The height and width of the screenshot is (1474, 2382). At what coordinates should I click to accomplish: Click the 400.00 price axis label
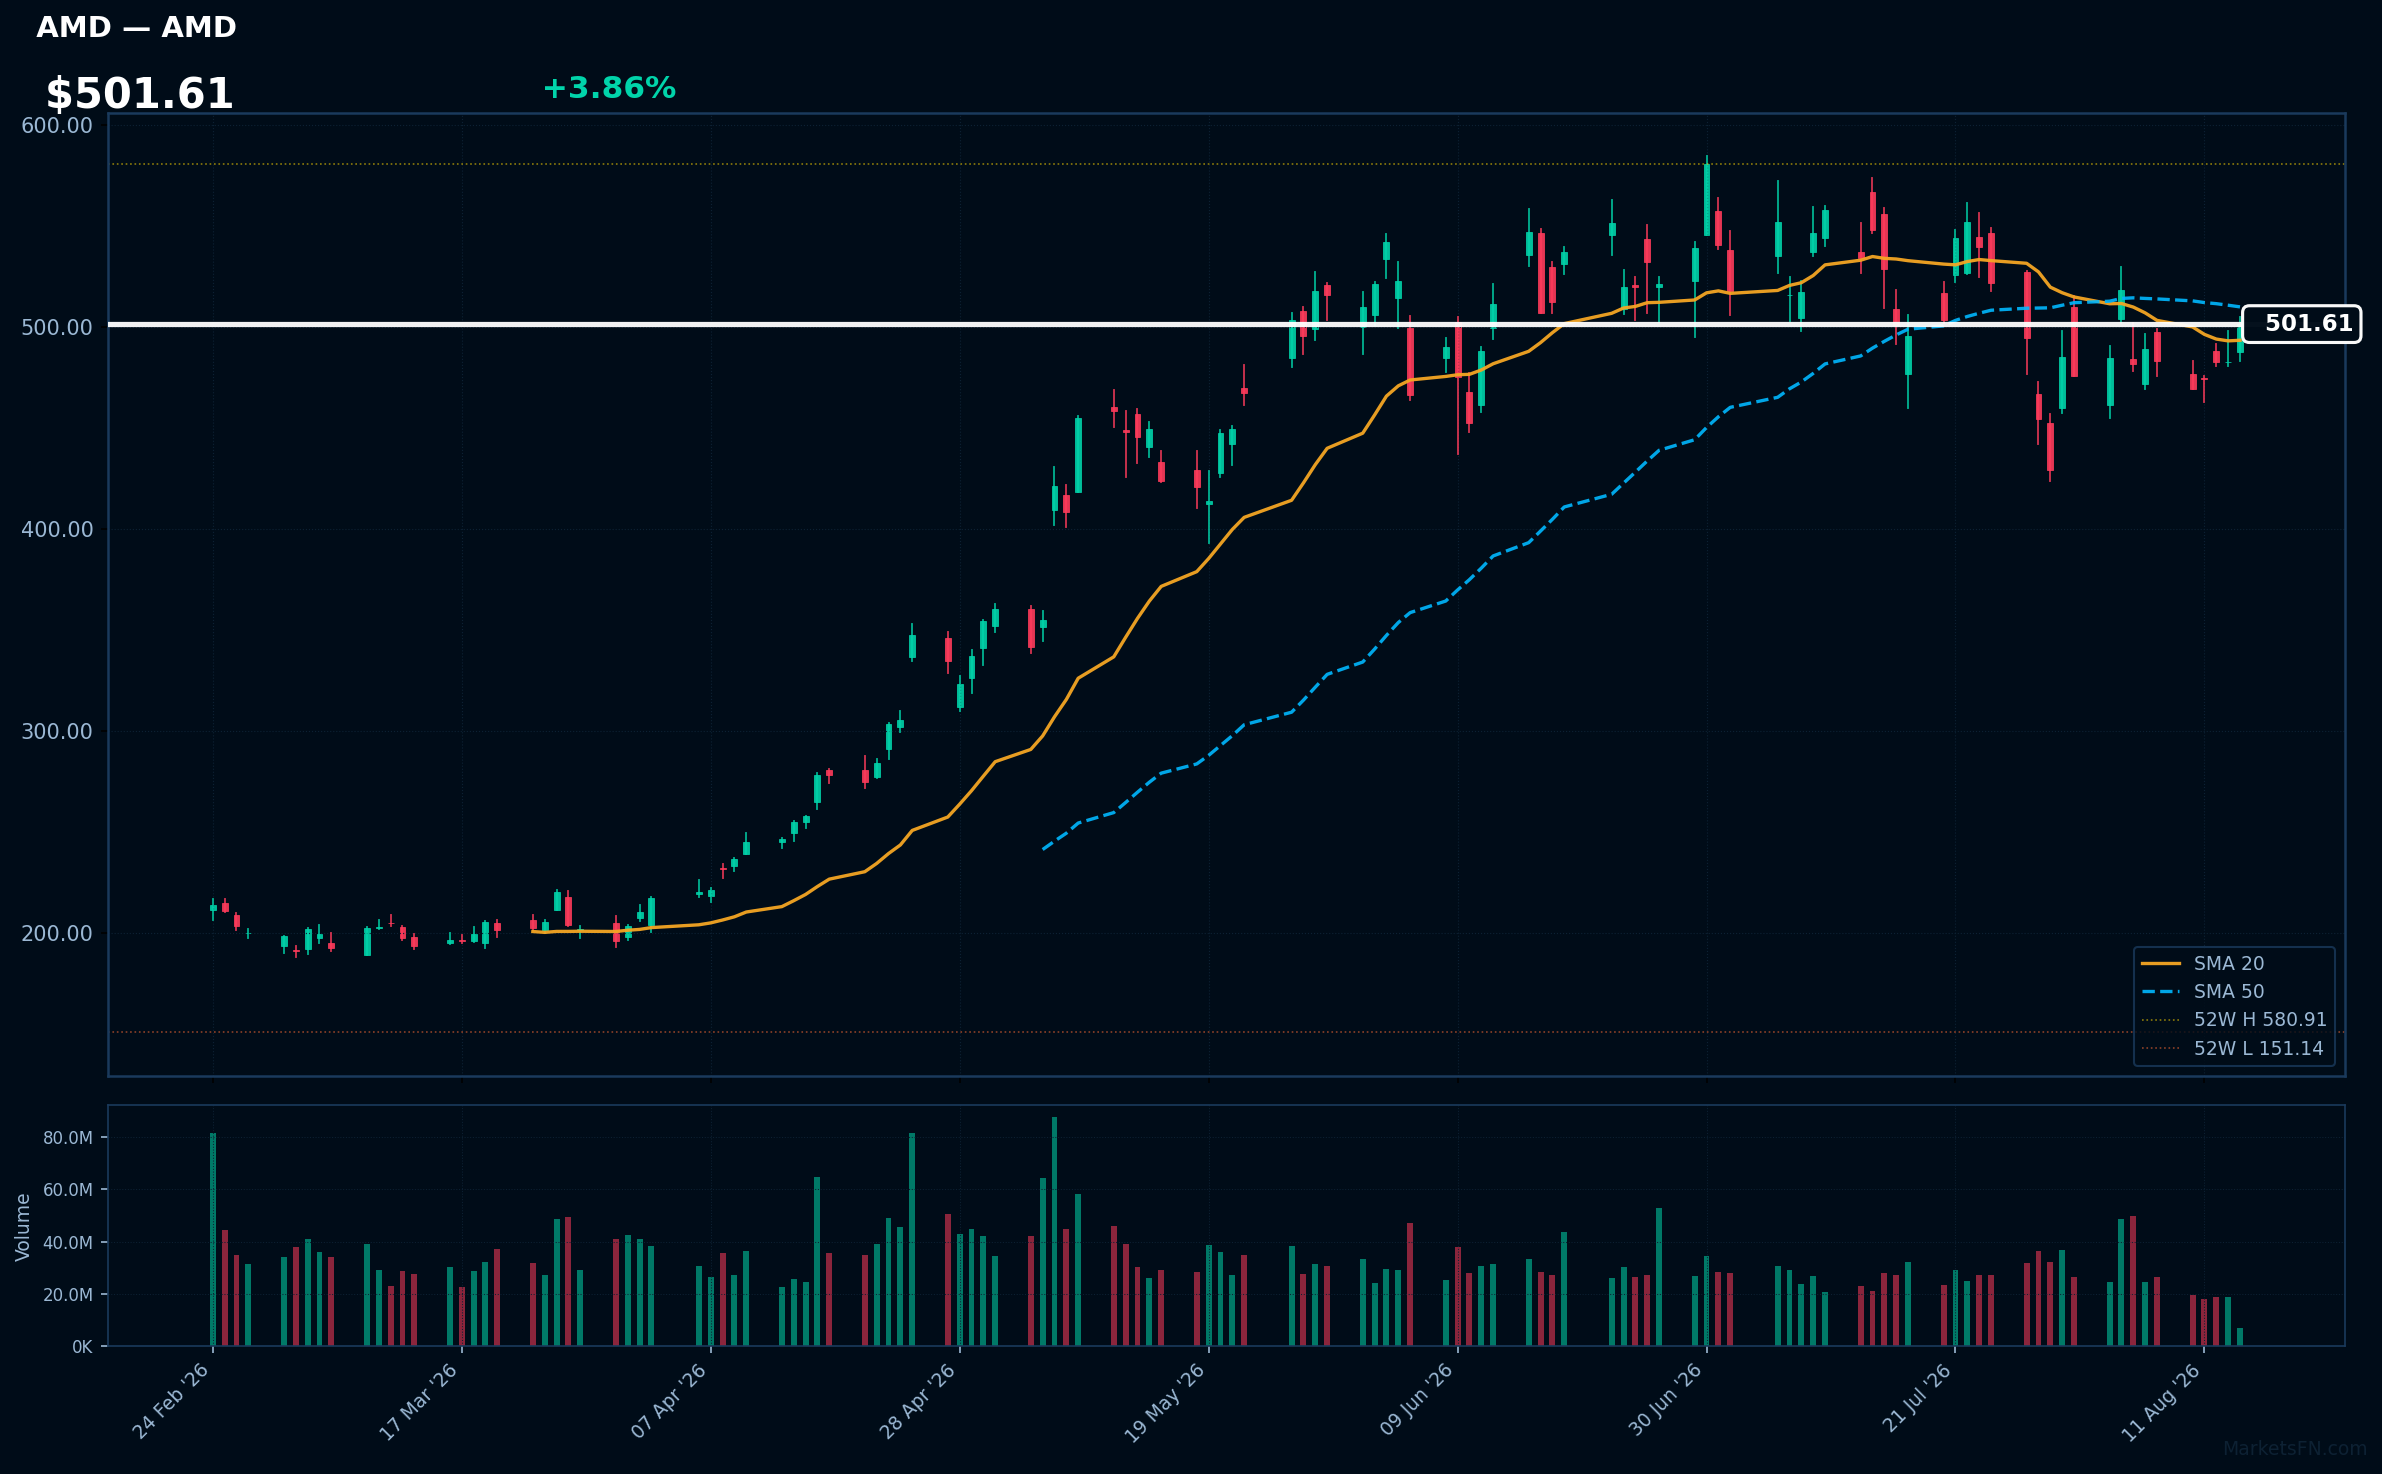(57, 530)
